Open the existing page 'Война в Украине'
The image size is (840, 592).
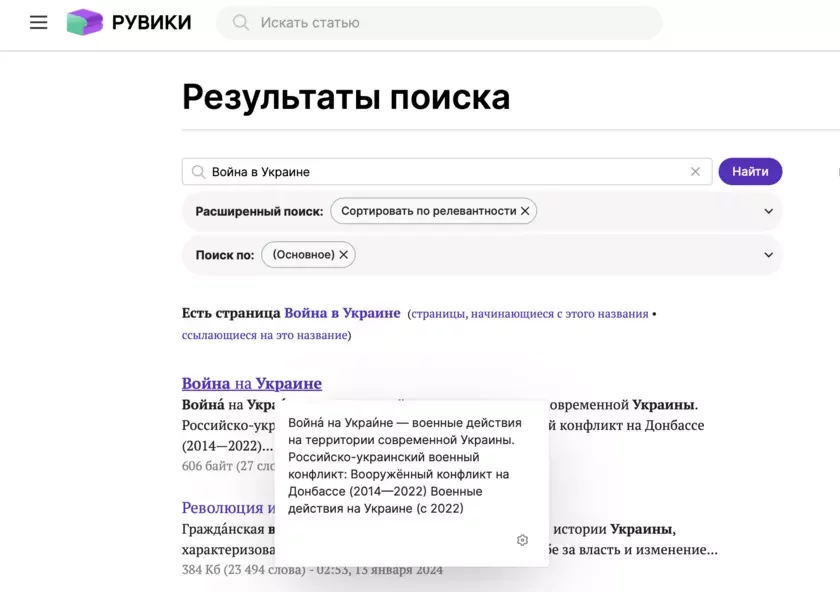[x=342, y=313]
